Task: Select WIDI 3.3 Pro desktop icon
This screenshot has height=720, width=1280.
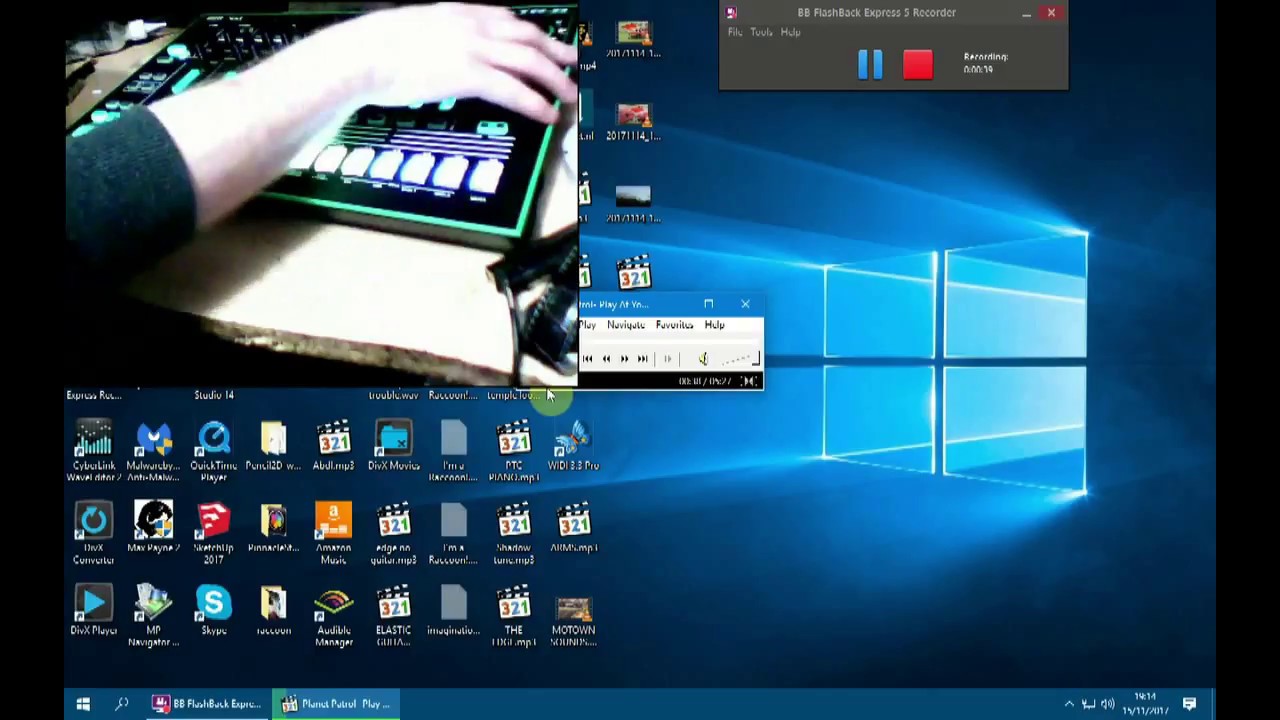Action: 573,446
